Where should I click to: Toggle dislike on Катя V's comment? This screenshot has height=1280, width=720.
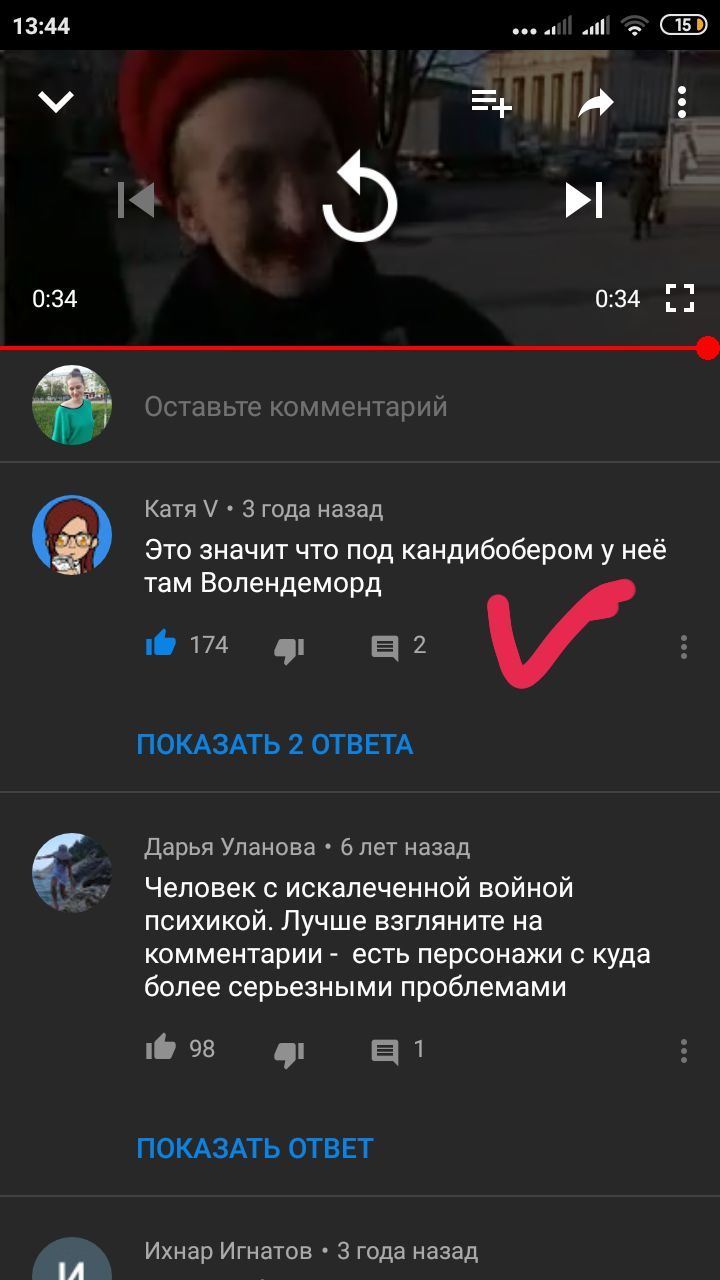click(x=288, y=650)
